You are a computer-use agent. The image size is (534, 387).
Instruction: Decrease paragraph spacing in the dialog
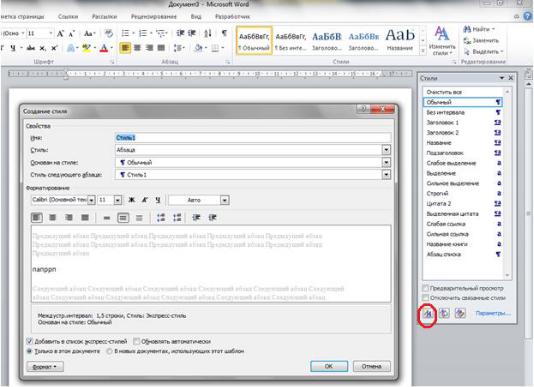click(x=177, y=217)
